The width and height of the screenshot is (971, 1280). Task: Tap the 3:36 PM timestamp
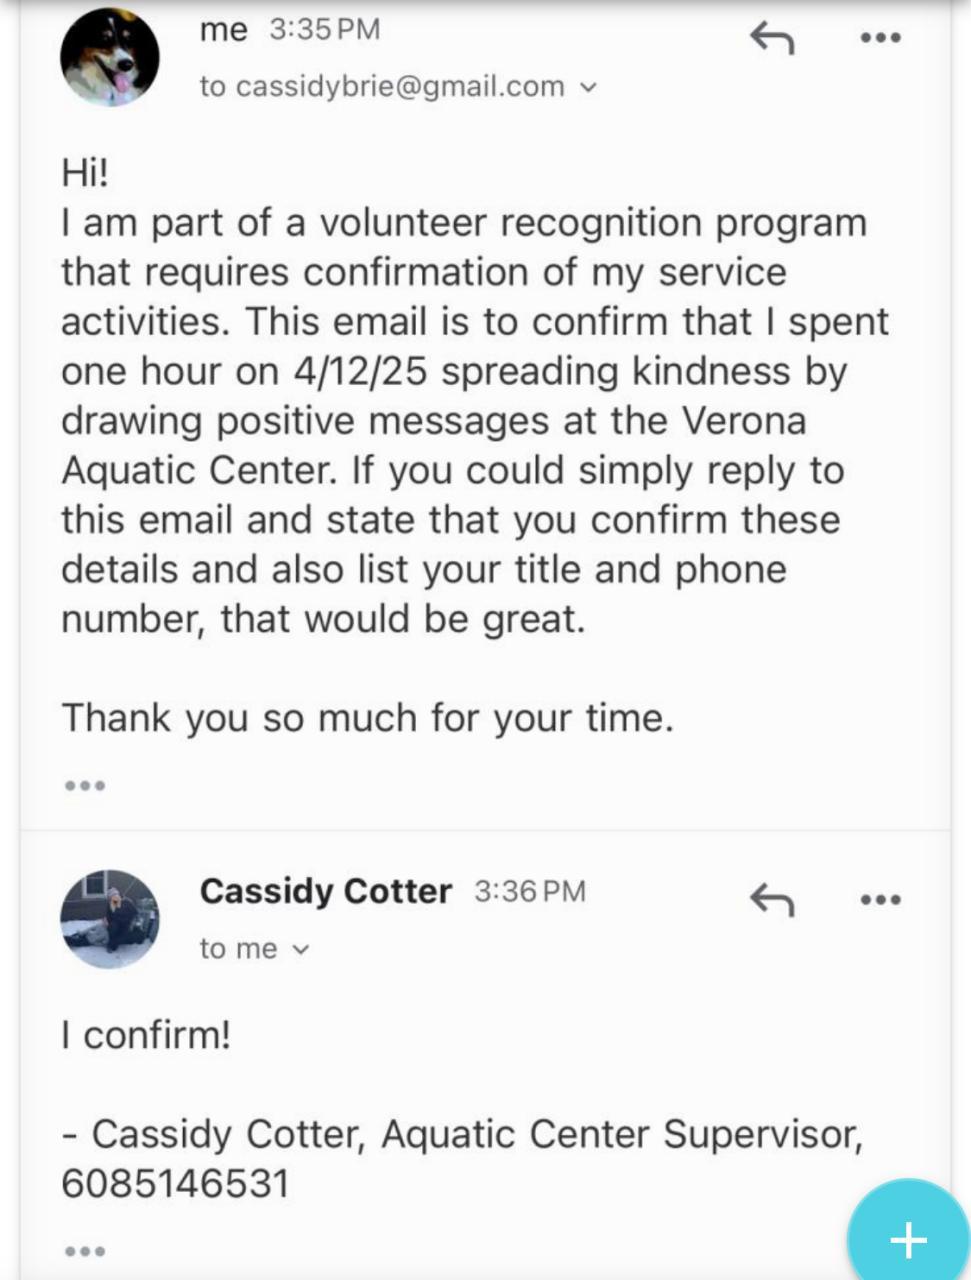pos(529,891)
